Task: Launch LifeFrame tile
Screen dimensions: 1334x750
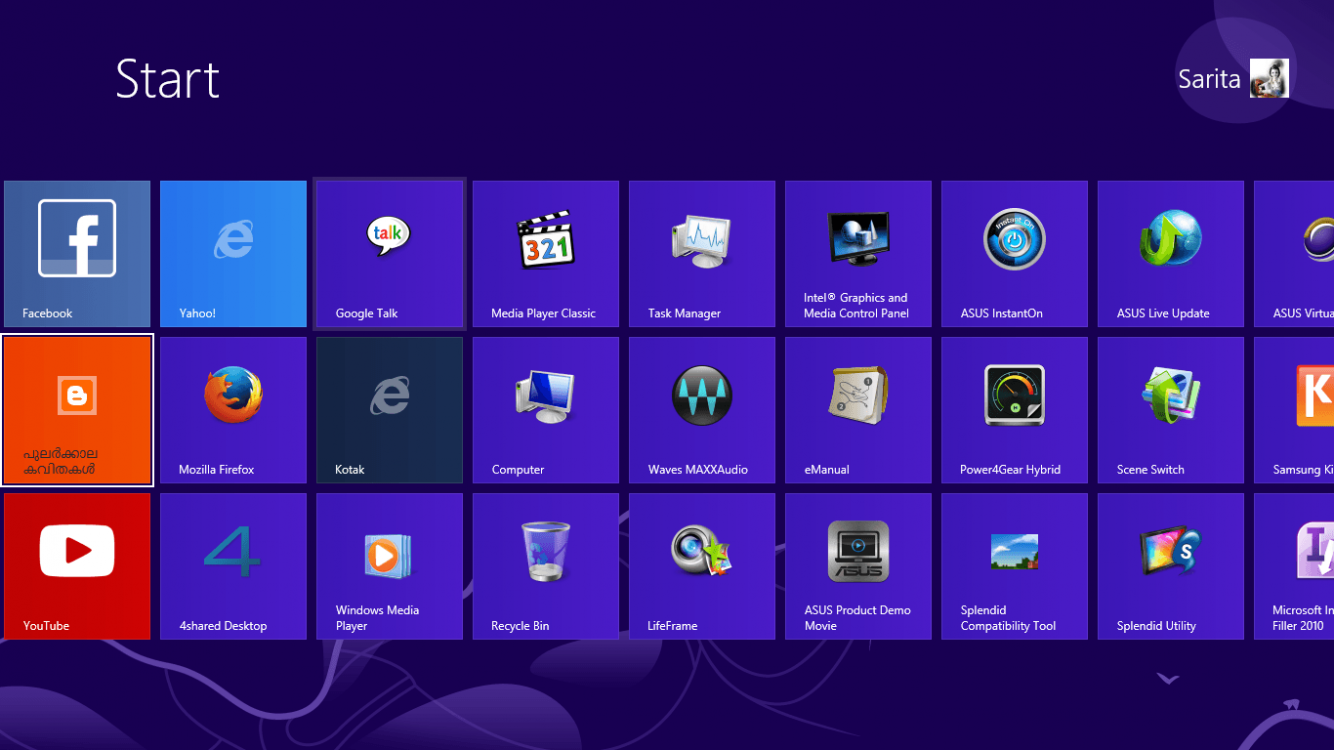Action: [702, 566]
